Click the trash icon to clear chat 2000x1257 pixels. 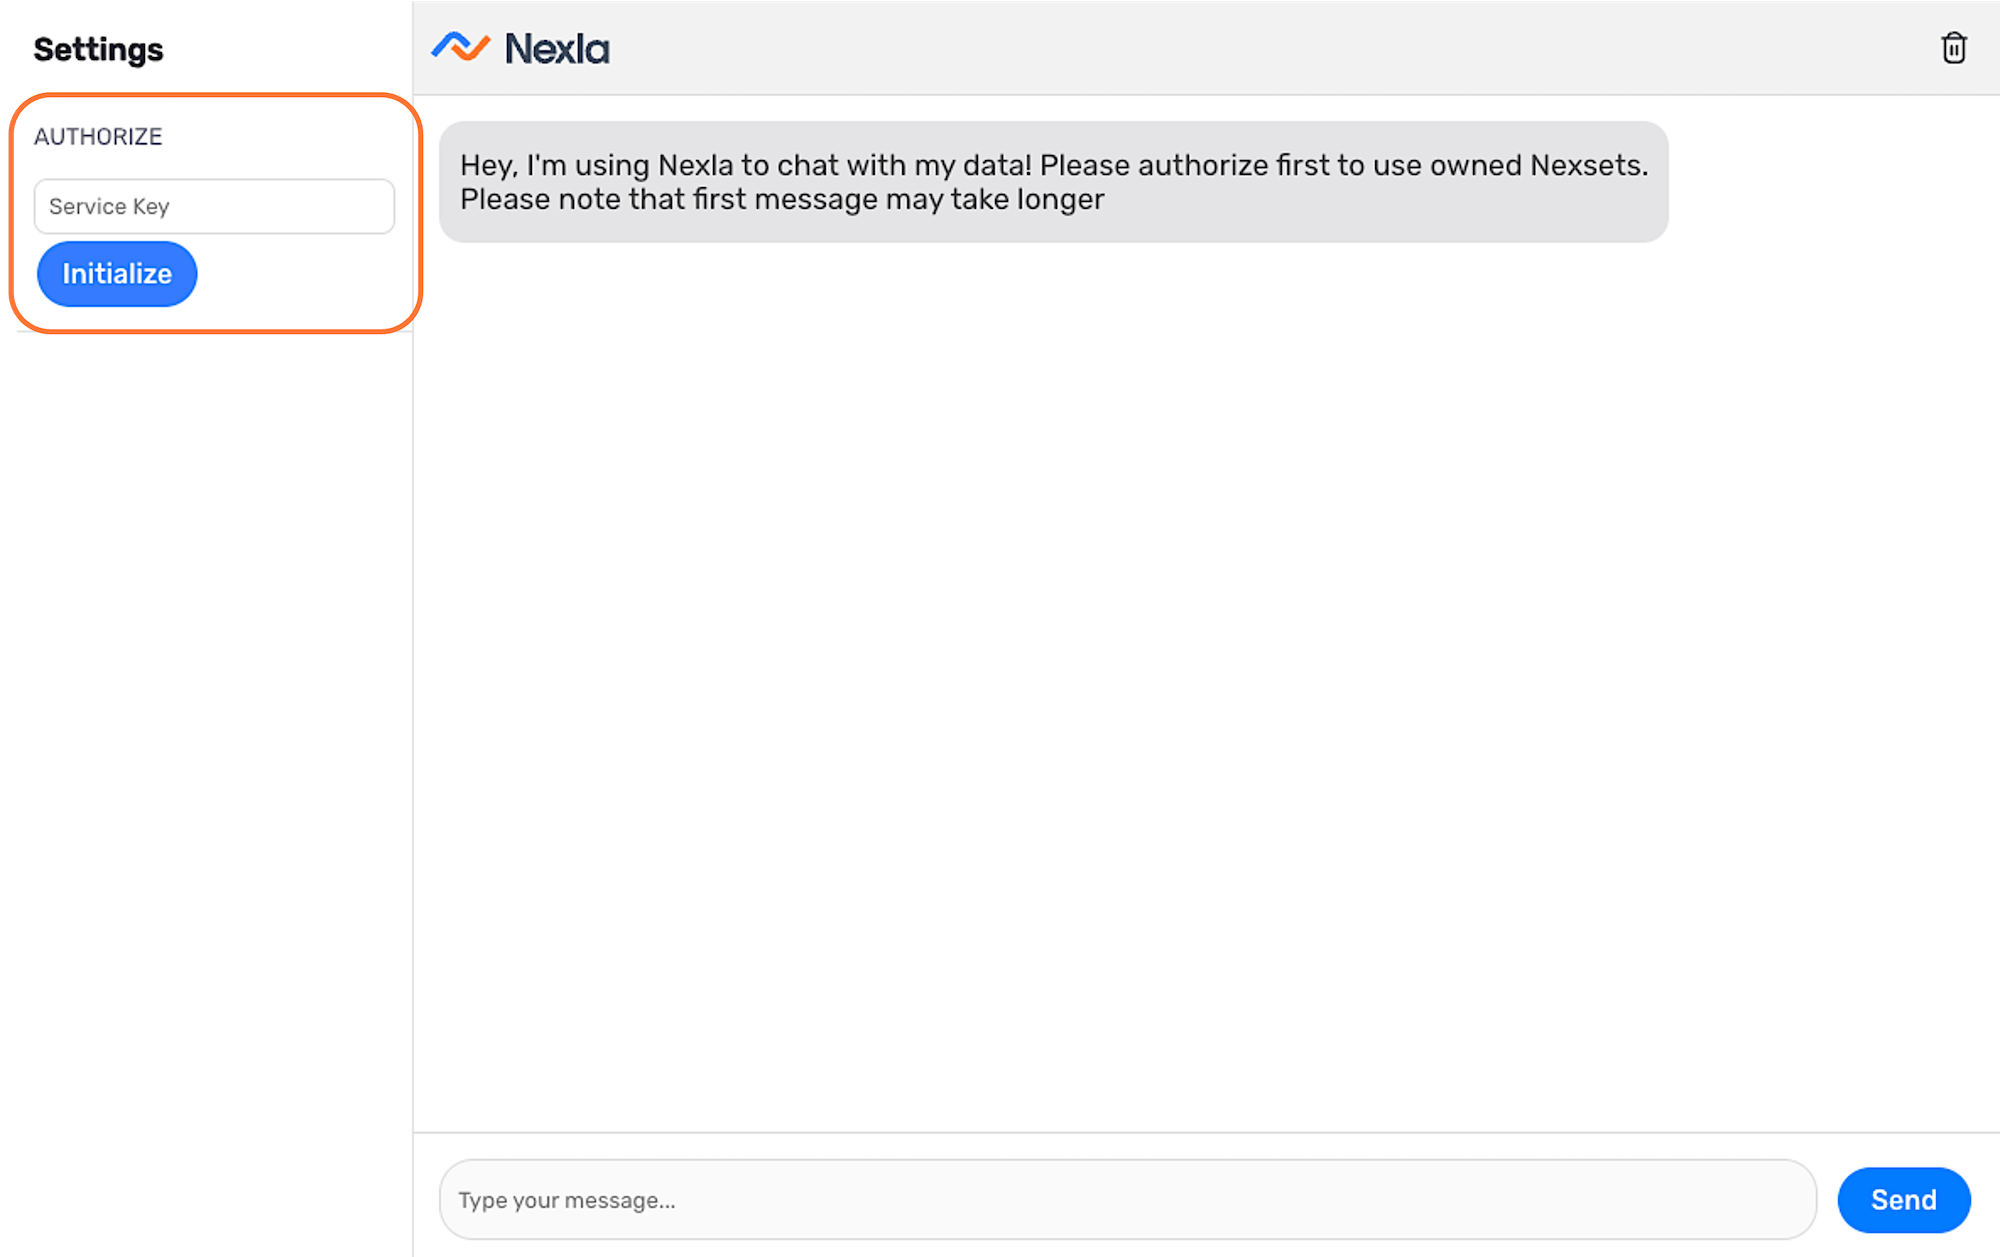pyautogui.click(x=1953, y=48)
